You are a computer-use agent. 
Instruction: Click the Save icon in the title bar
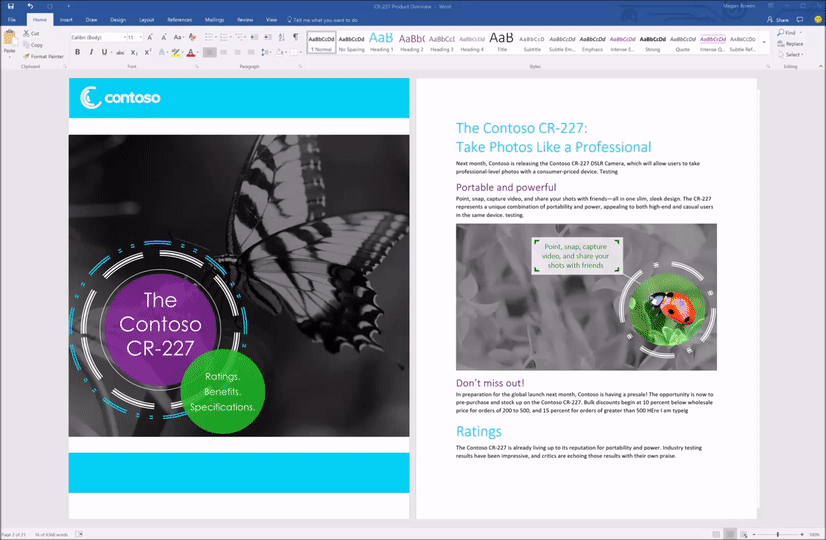(10, 6)
